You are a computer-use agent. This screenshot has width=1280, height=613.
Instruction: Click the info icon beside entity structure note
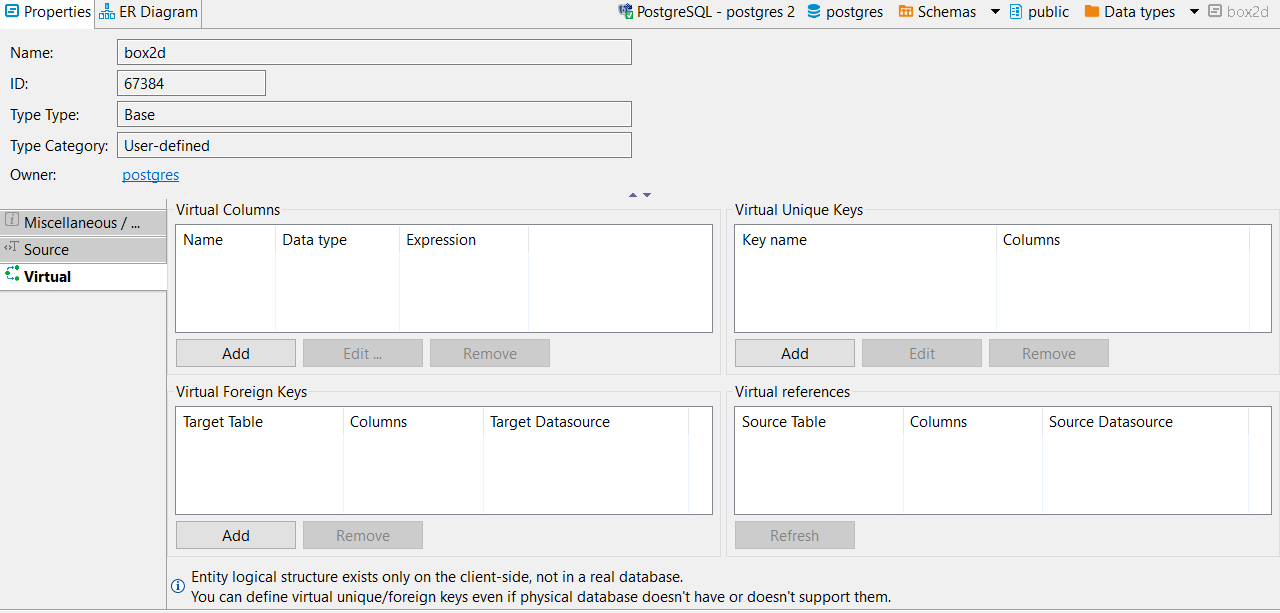click(178, 586)
